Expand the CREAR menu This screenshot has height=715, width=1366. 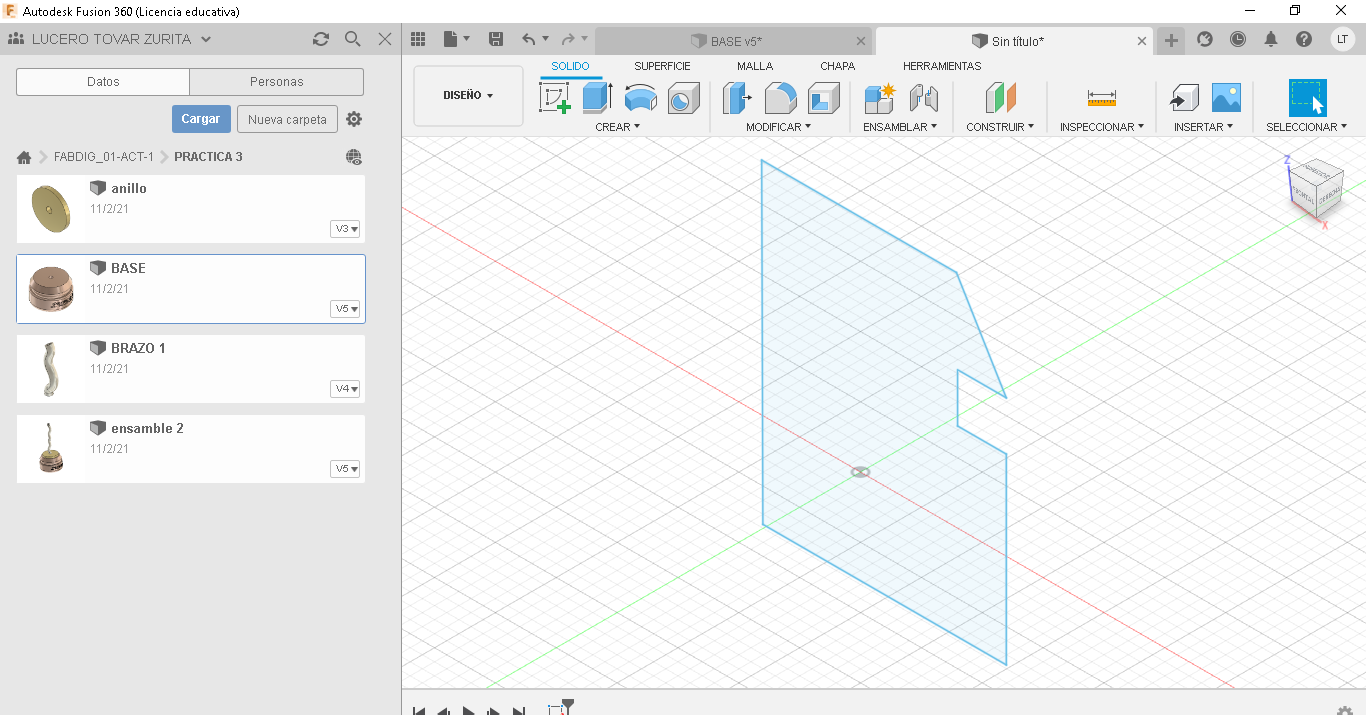pos(617,127)
